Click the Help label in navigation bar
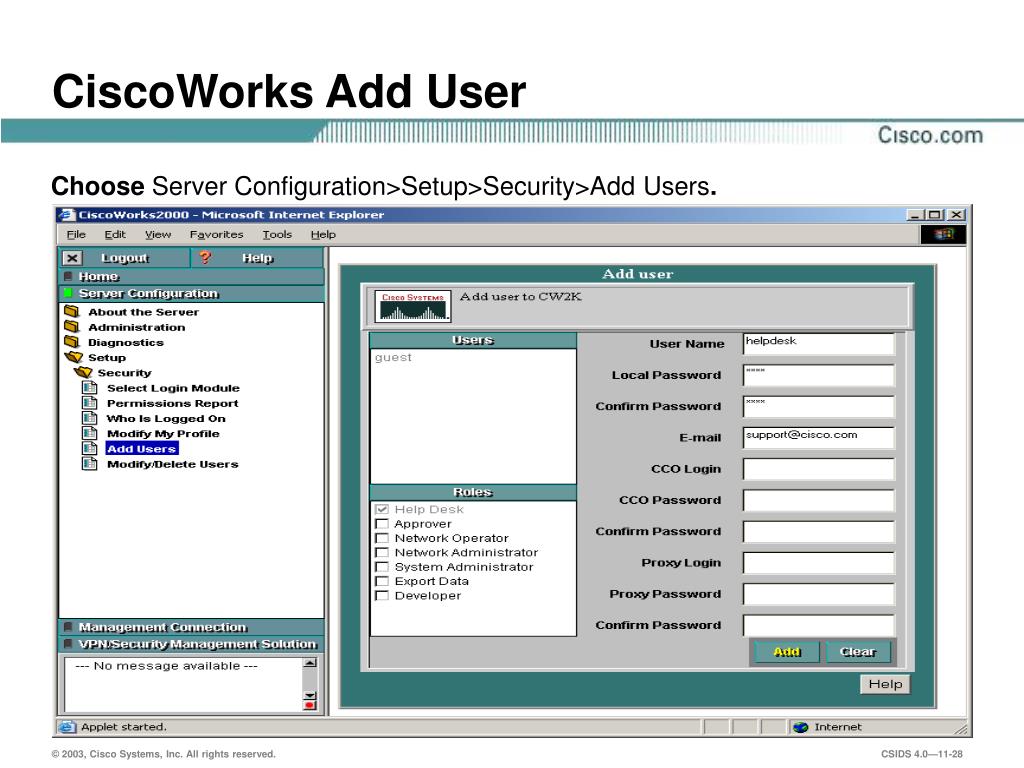Image resolution: width=1024 pixels, height=768 pixels. point(257,258)
